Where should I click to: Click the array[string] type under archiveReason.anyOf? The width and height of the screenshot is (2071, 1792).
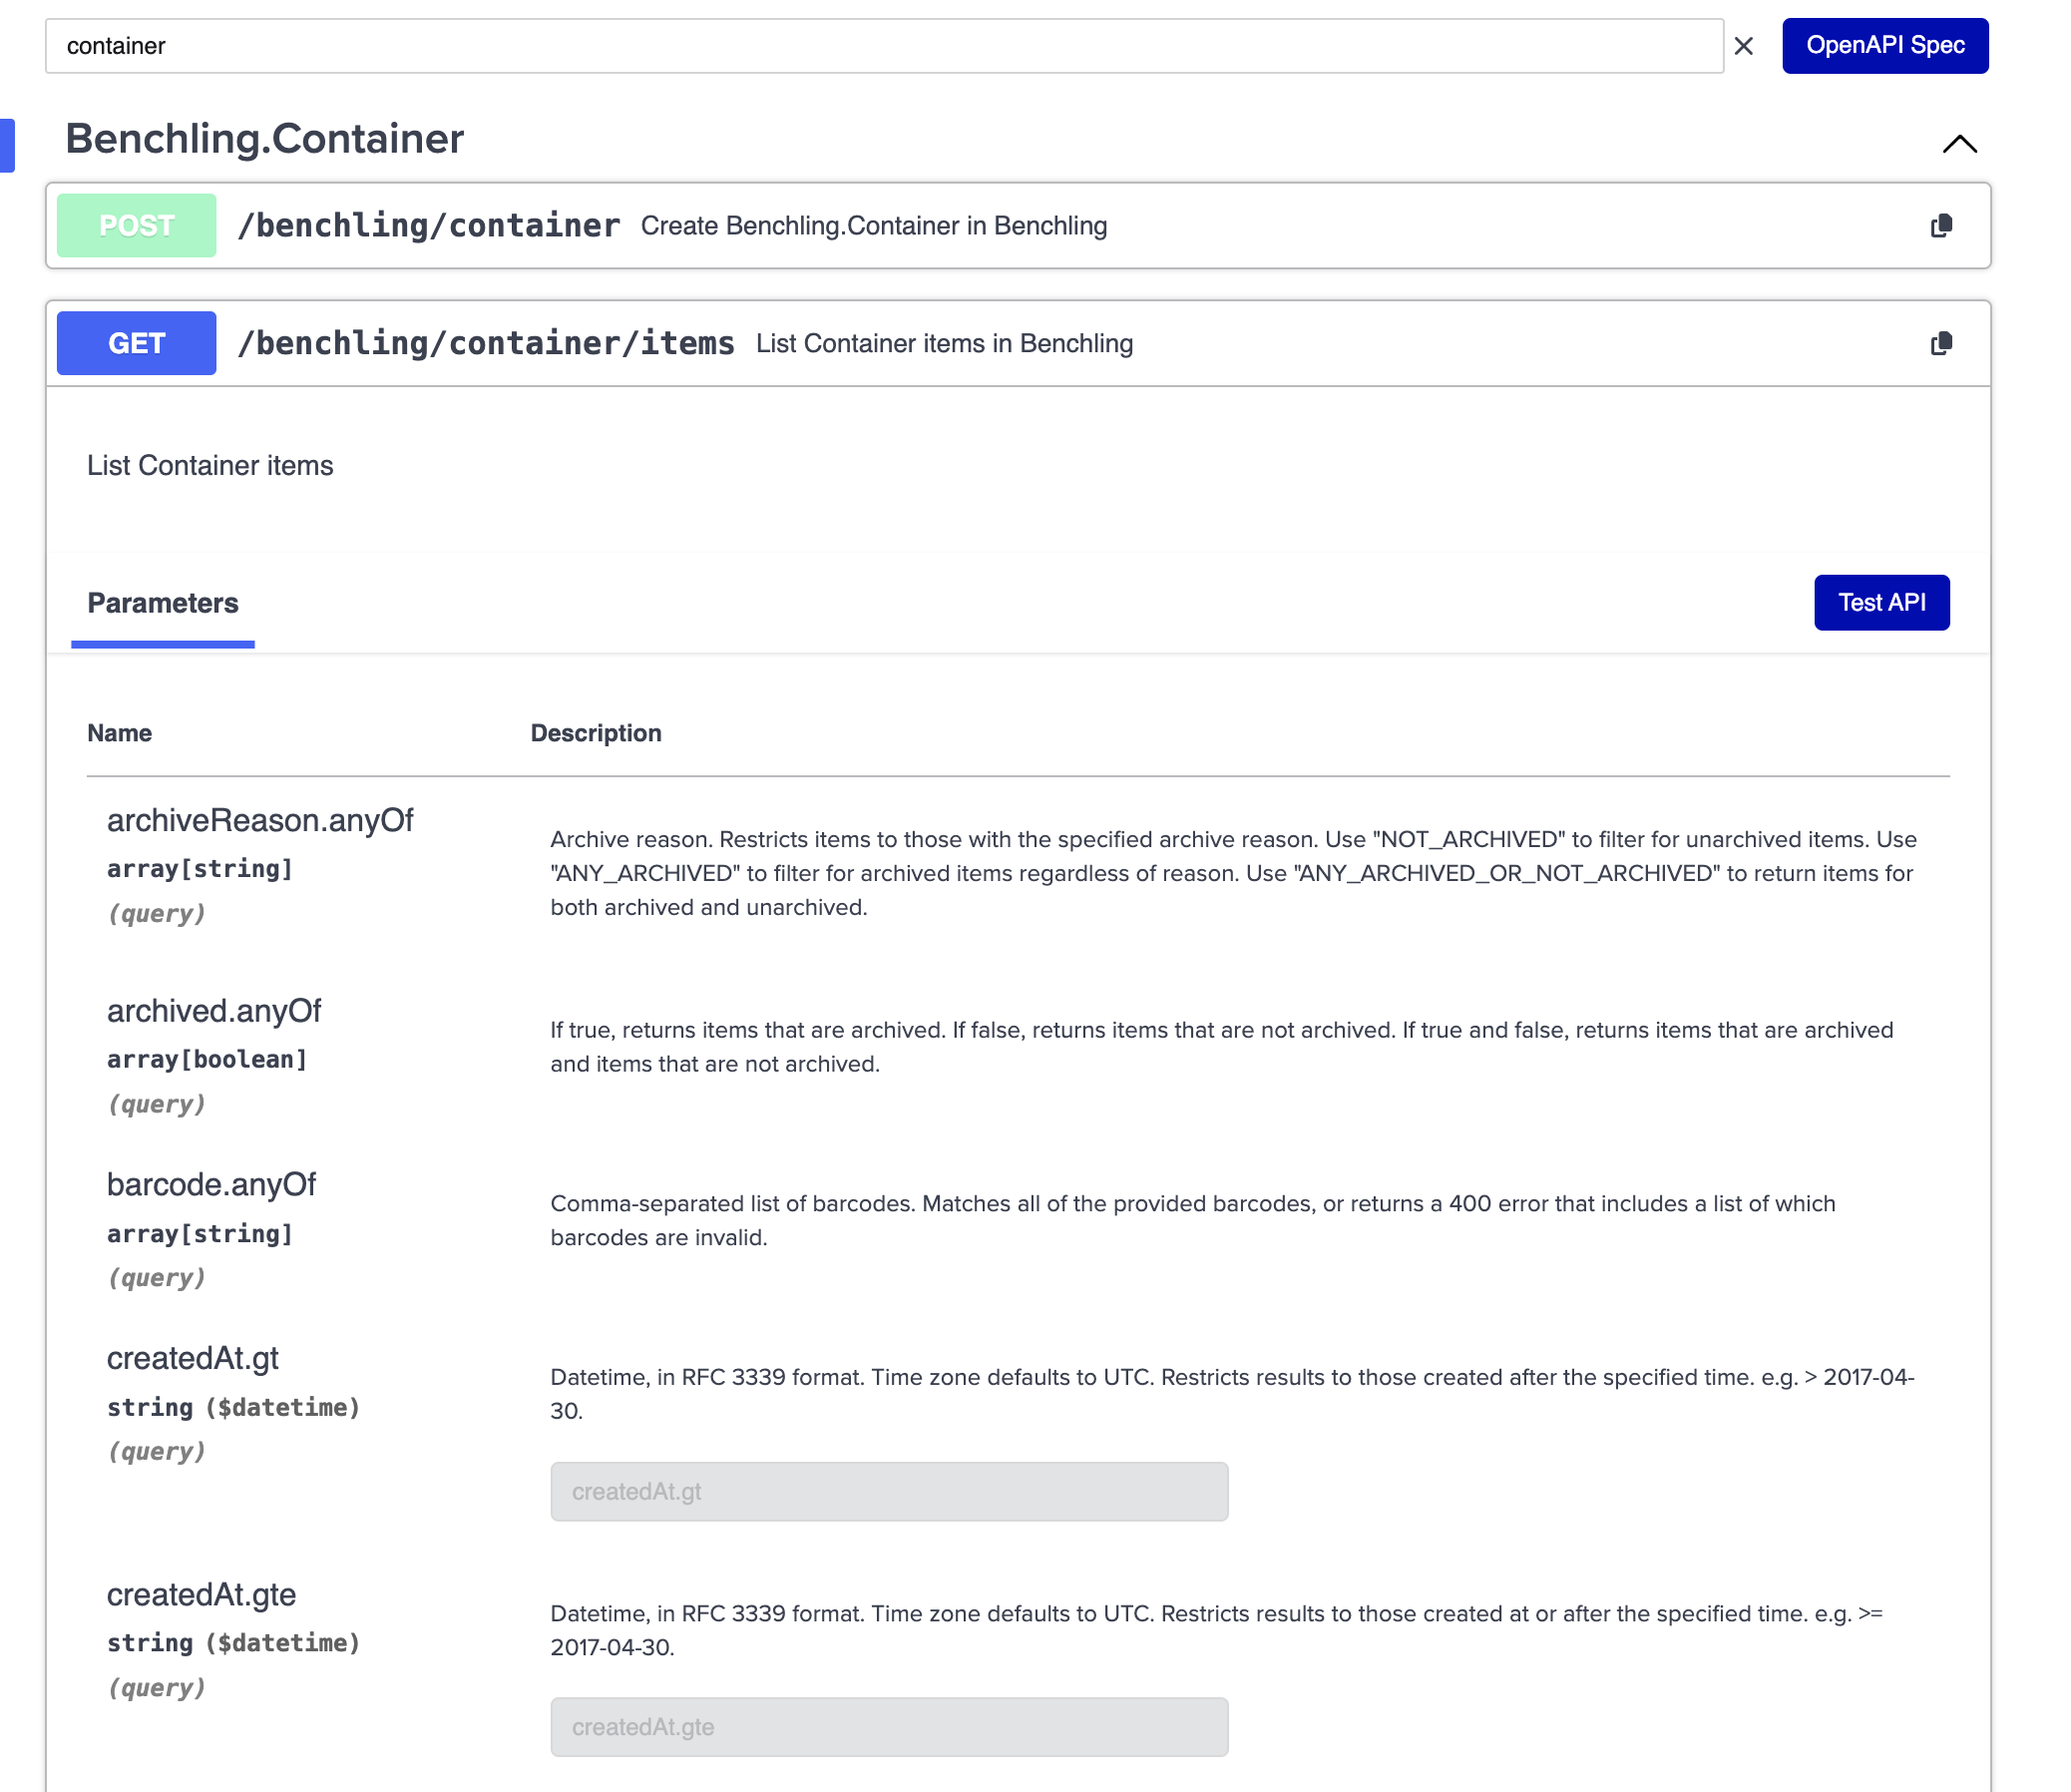(x=200, y=870)
